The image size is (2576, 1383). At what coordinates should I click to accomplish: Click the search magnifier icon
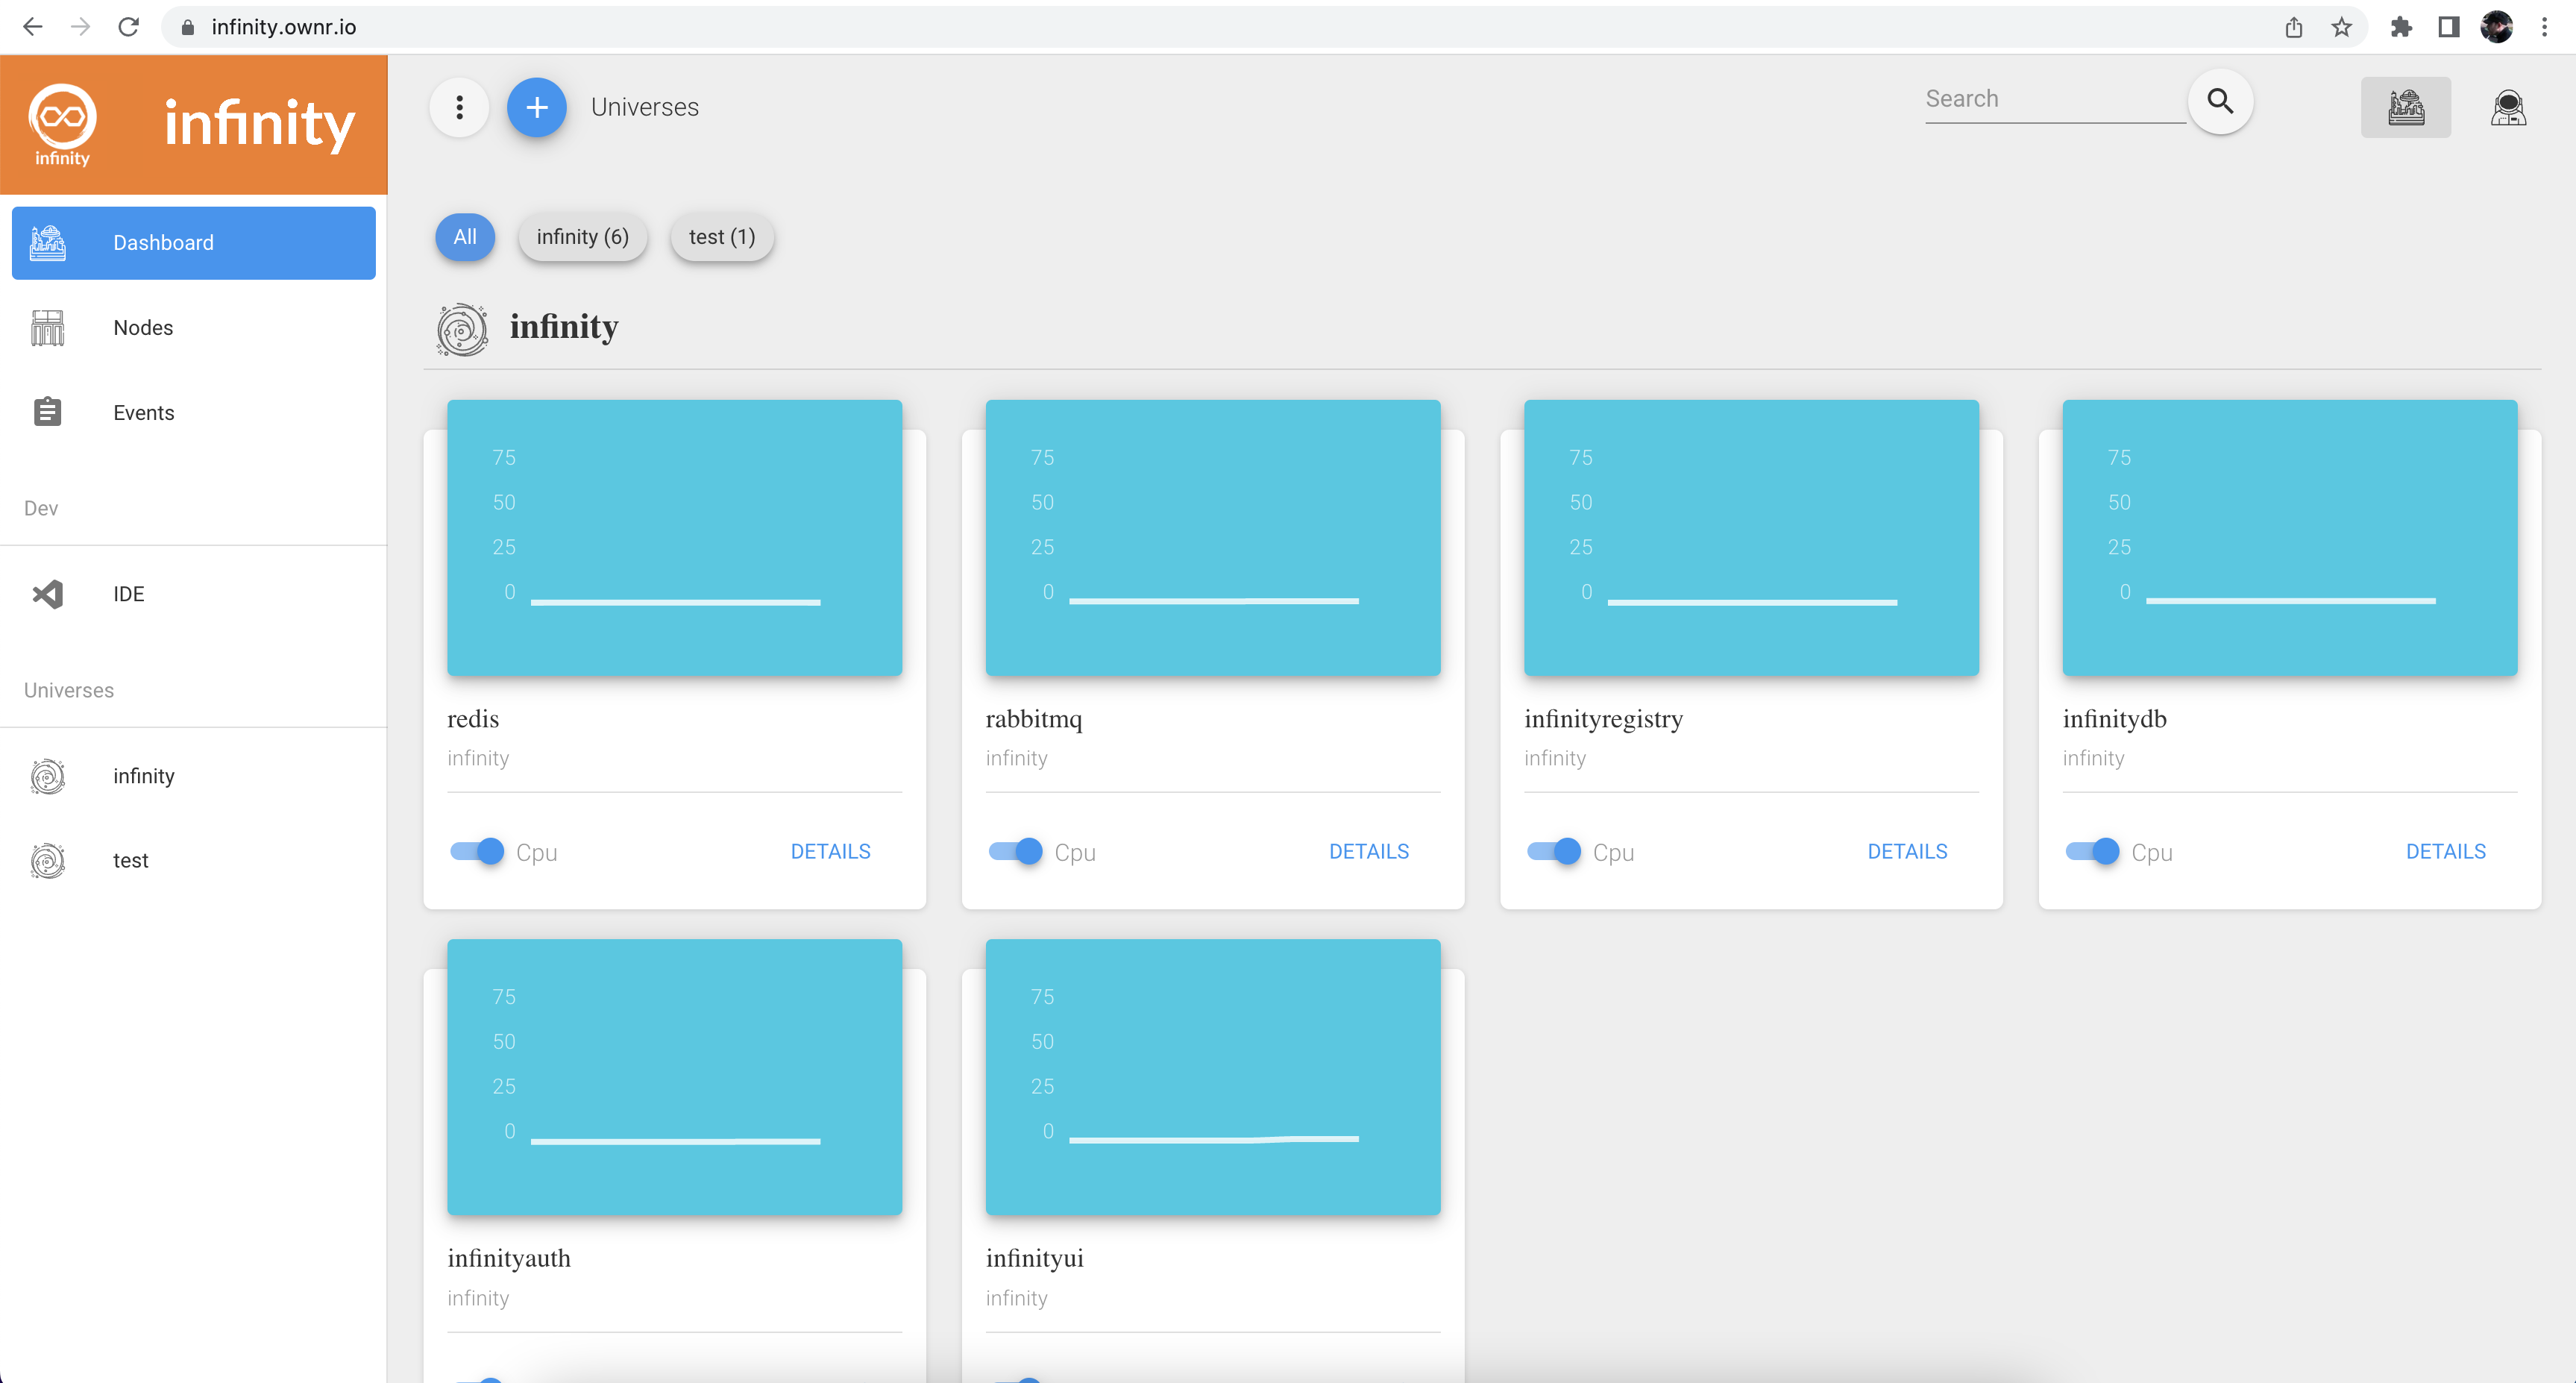click(x=2219, y=101)
